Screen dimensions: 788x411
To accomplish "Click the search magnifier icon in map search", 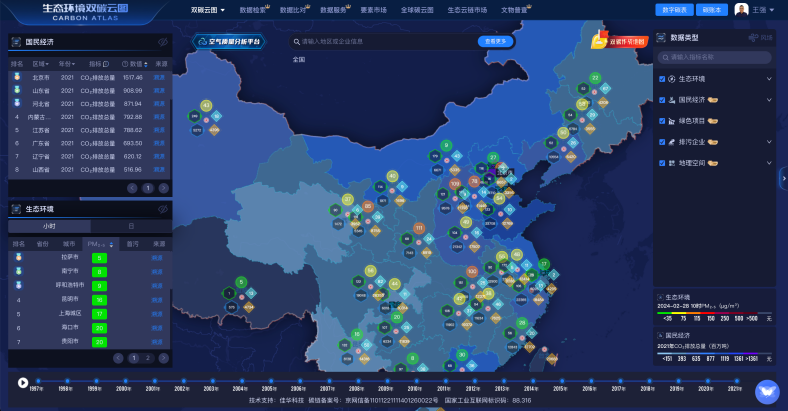I will click(297, 42).
